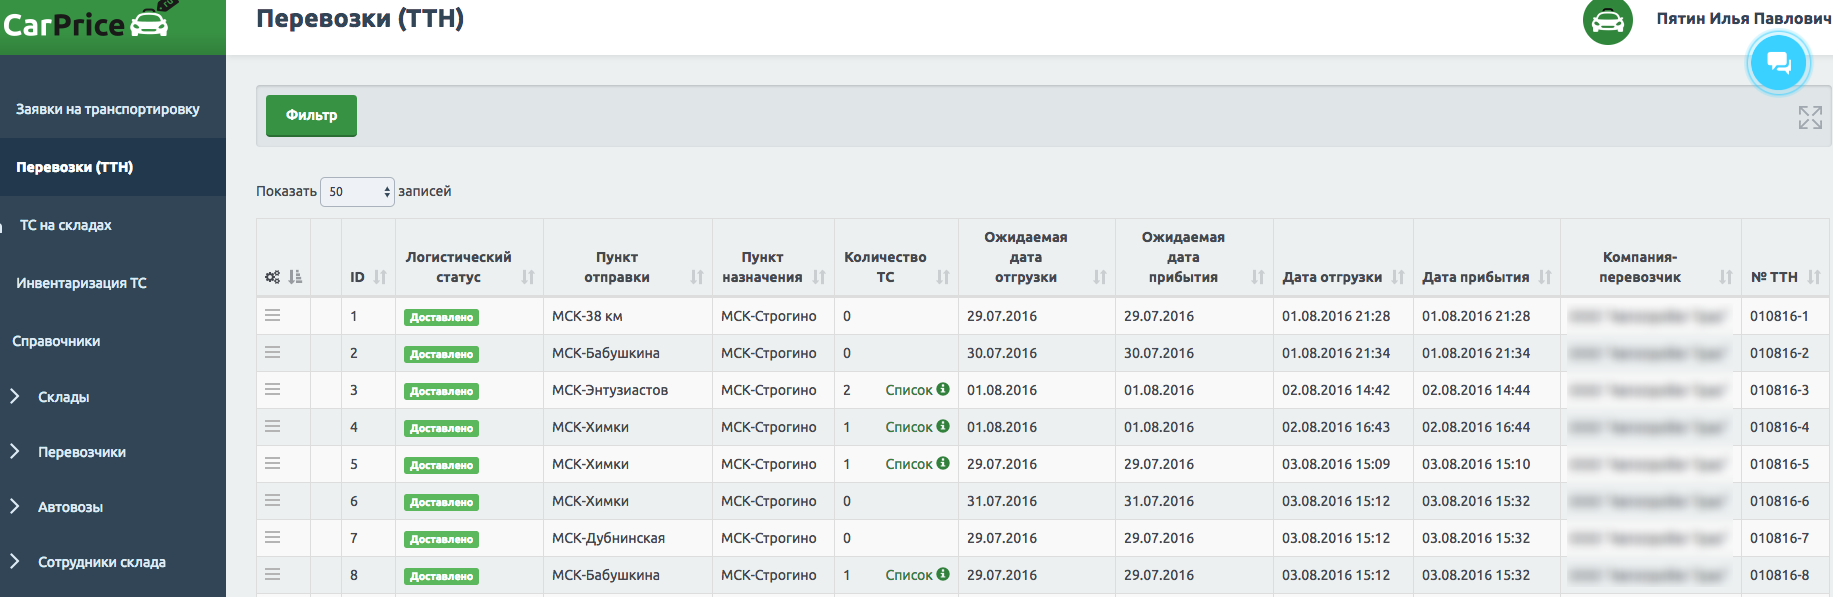Image resolution: width=1833 pixels, height=597 pixels.
Task: Go to ТС на складах section
Action: [x=65, y=225]
